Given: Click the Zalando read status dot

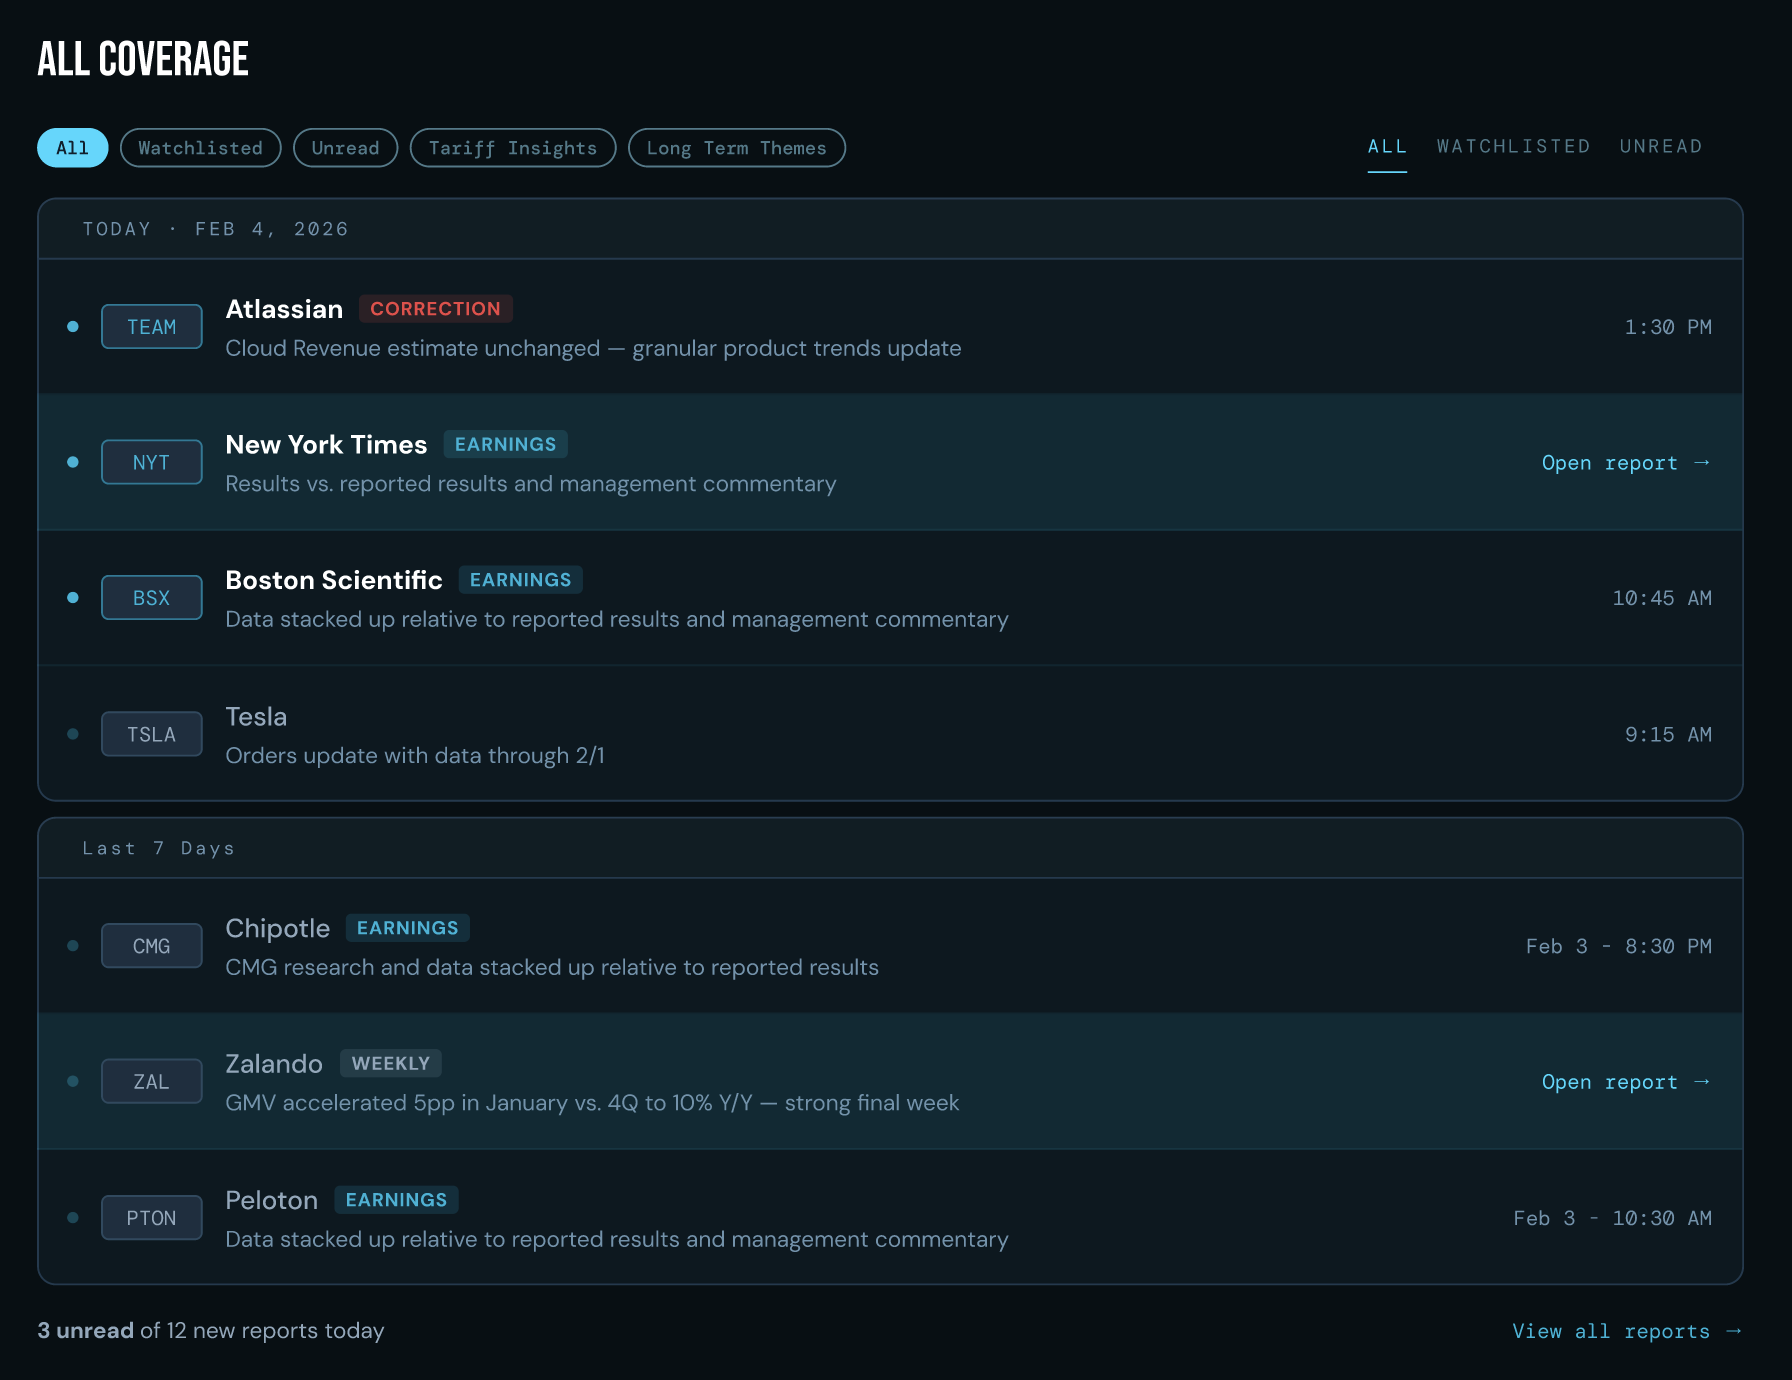Looking at the screenshot, I should pyautogui.click(x=73, y=1082).
